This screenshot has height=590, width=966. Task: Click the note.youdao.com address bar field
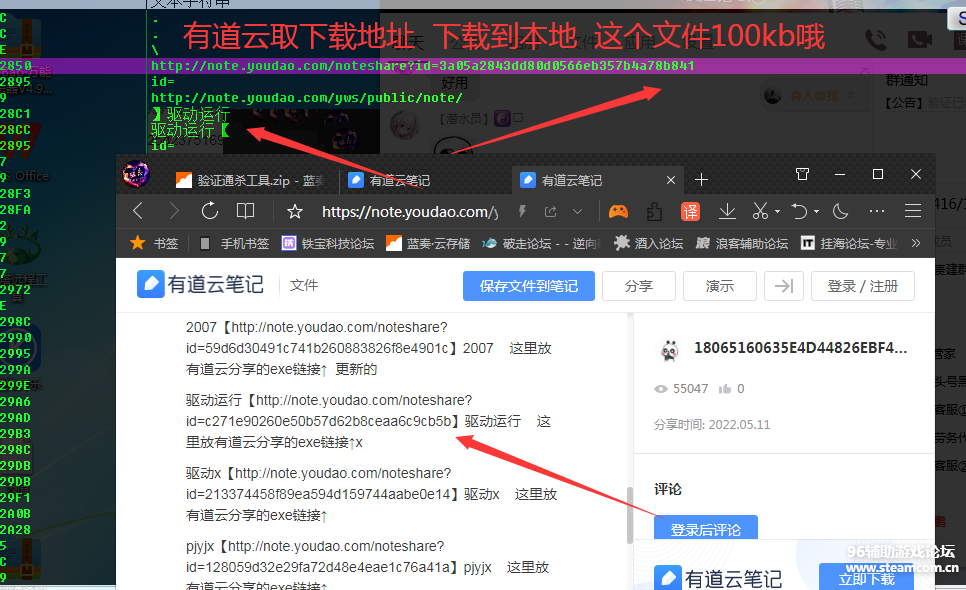point(410,211)
